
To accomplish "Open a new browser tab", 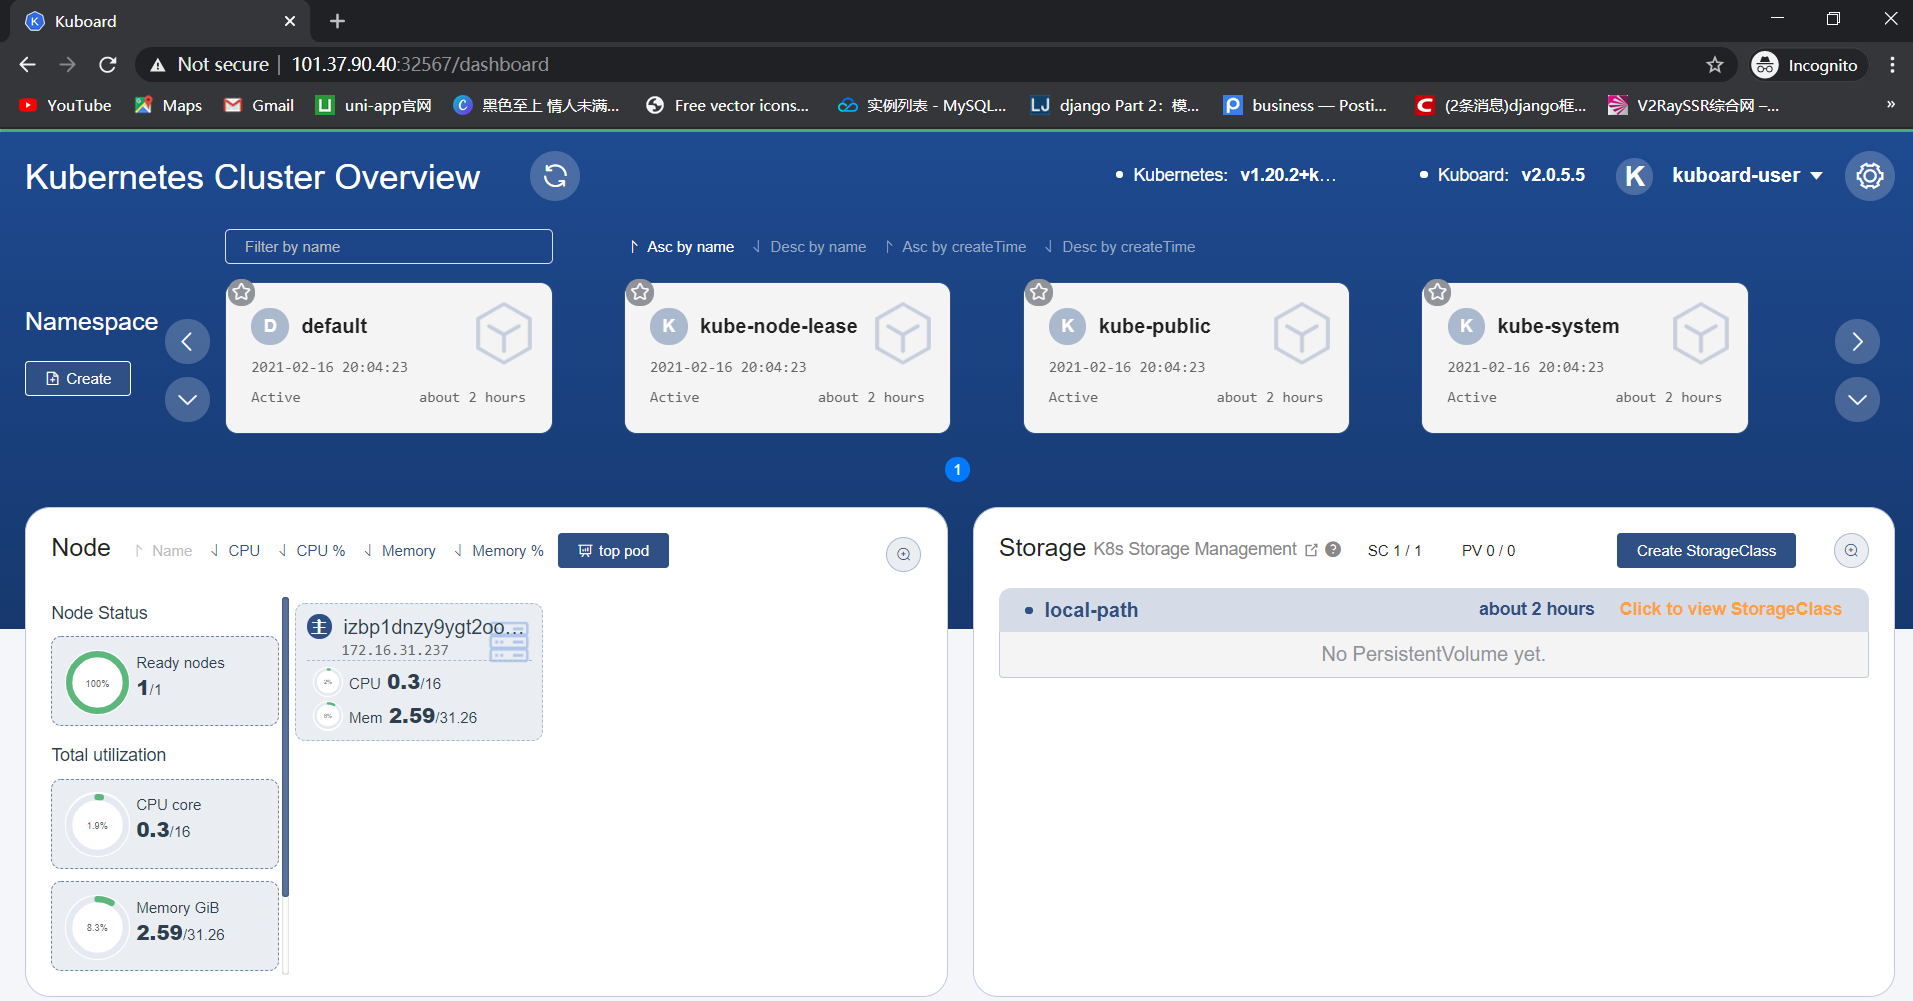I will coord(338,21).
